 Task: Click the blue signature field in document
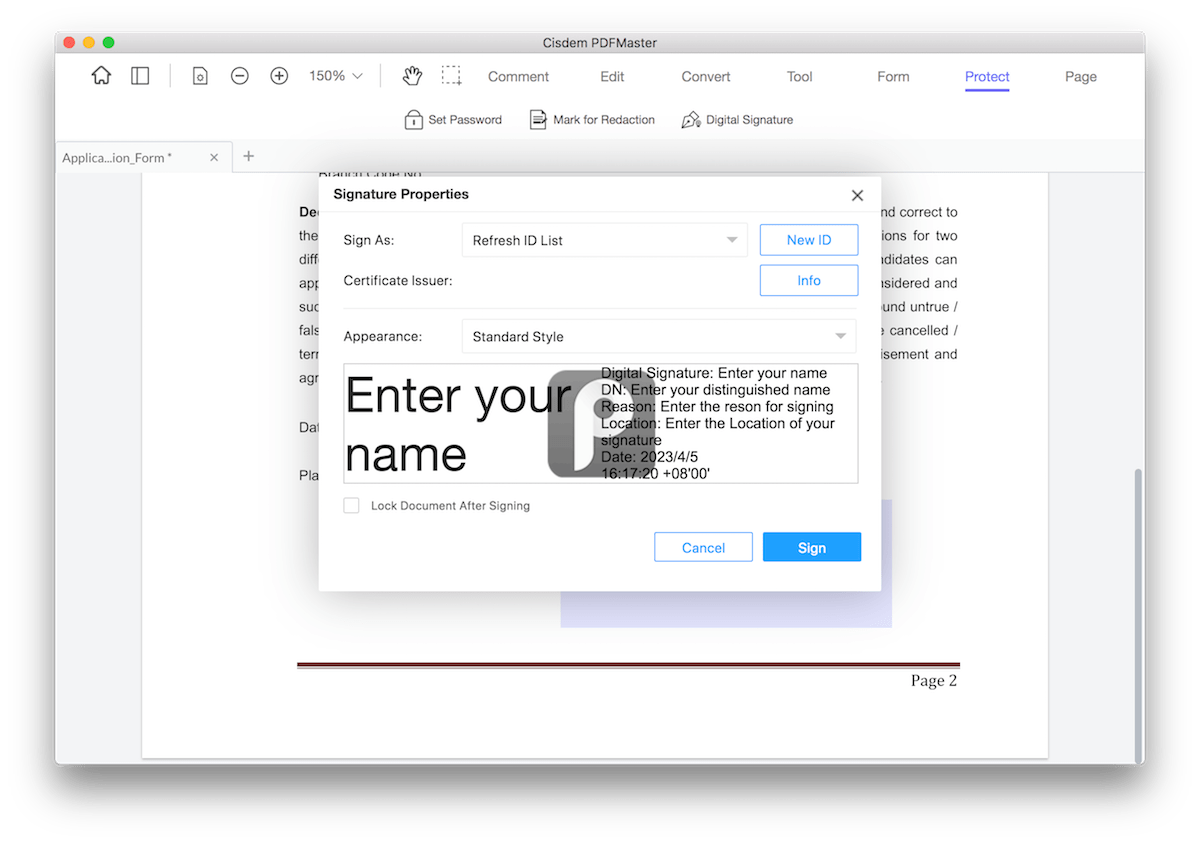pyautogui.click(x=726, y=609)
